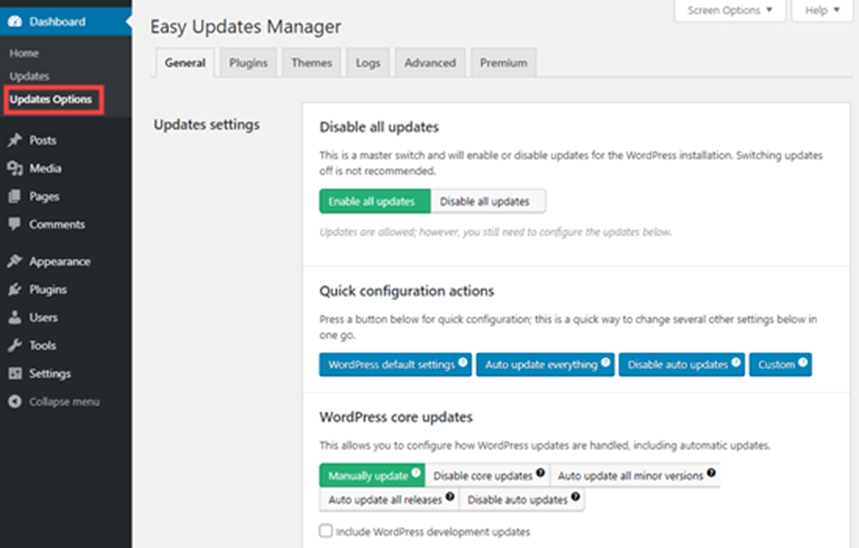Open Updates Options submenu link
Viewport: 859px width, 548px height.
click(51, 99)
